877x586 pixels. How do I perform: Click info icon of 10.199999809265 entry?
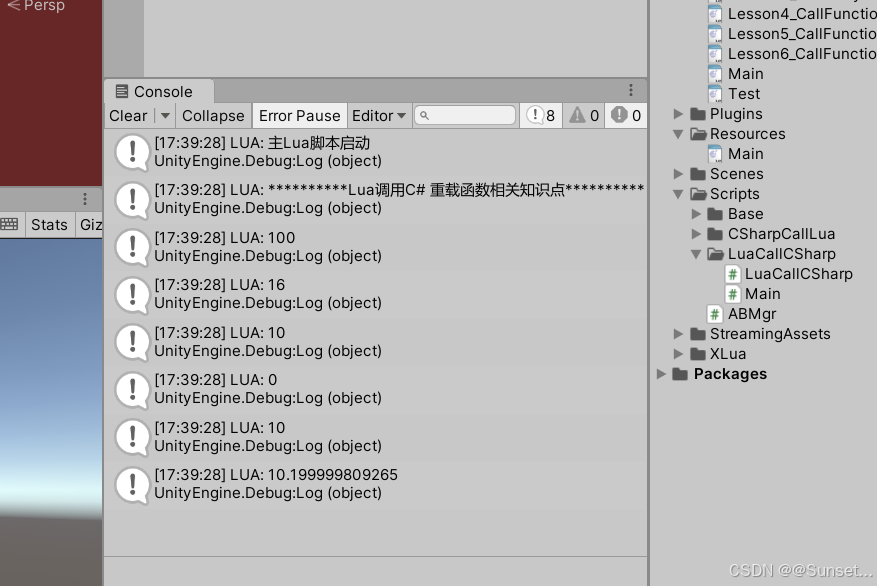pyautogui.click(x=133, y=485)
